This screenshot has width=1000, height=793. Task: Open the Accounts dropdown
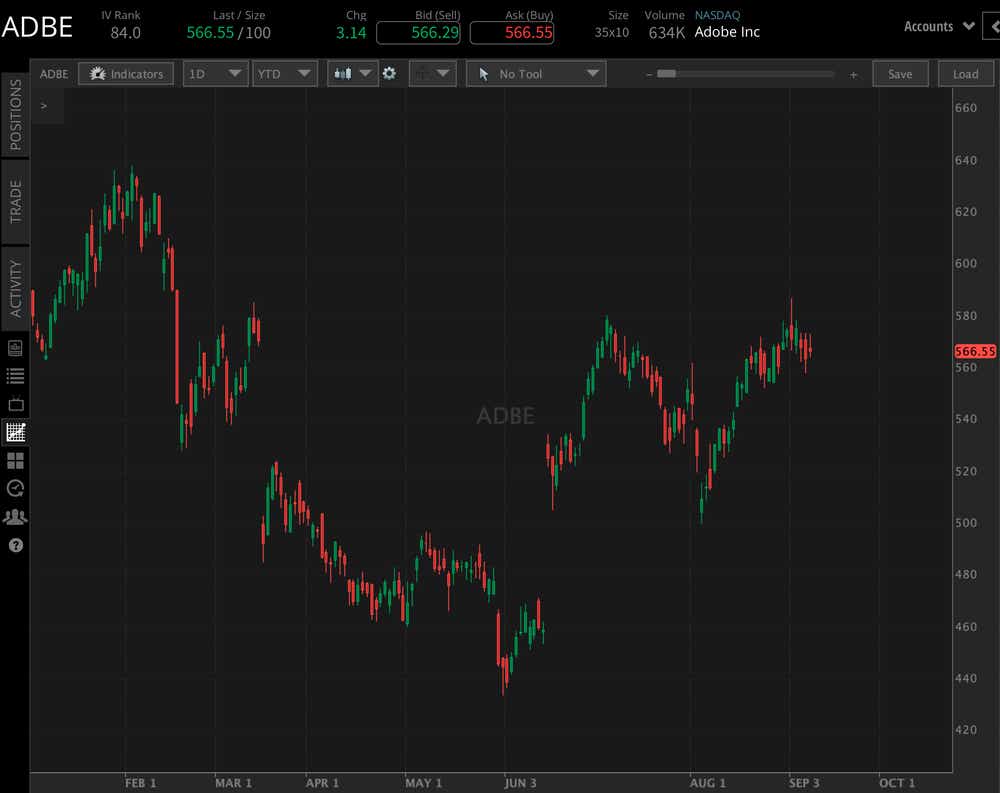tap(938, 26)
